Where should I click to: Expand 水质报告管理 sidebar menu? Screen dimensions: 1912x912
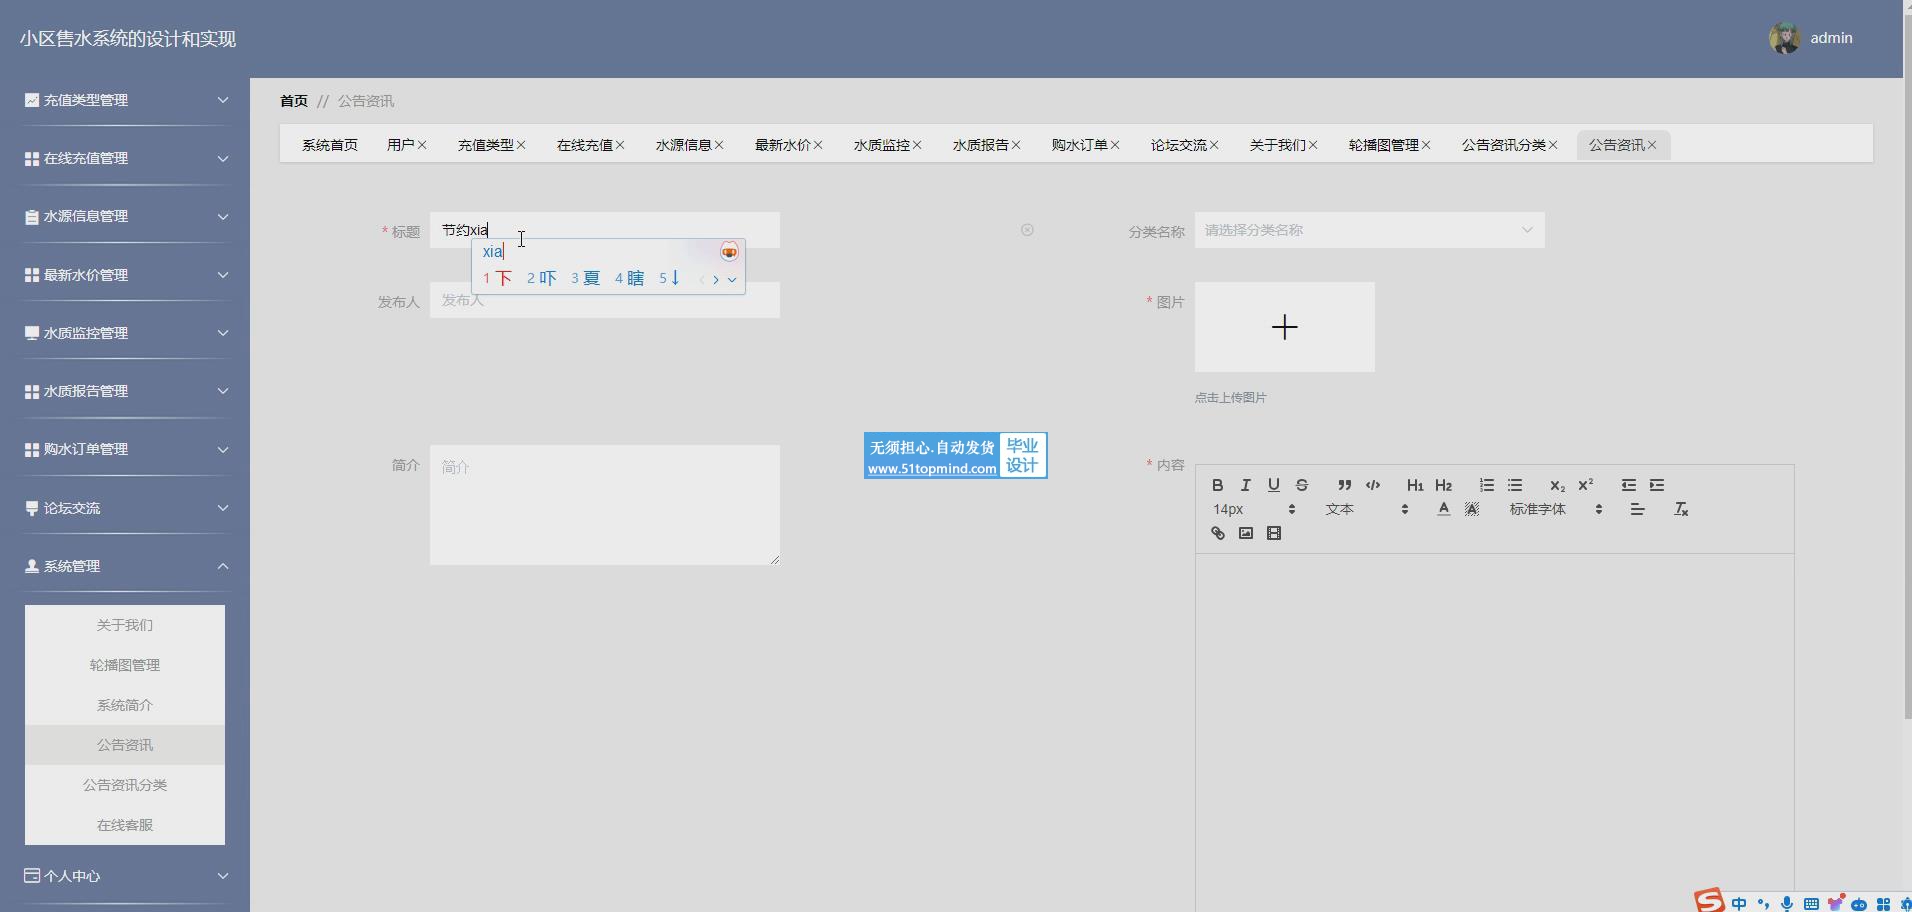(x=125, y=391)
